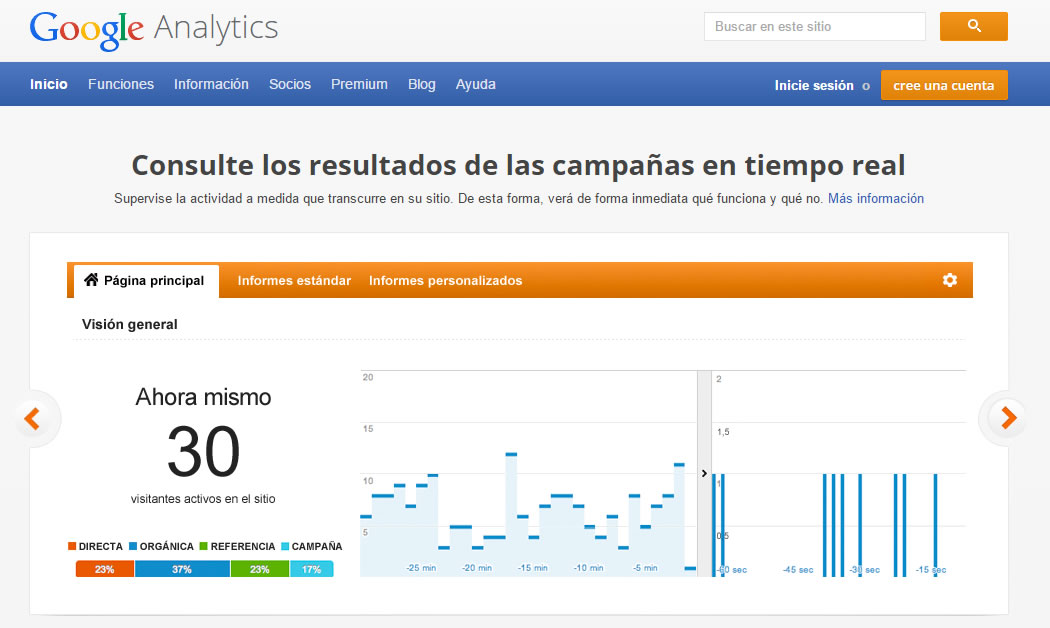
Task: Switch to the Informes estándar tab
Action: (x=294, y=281)
